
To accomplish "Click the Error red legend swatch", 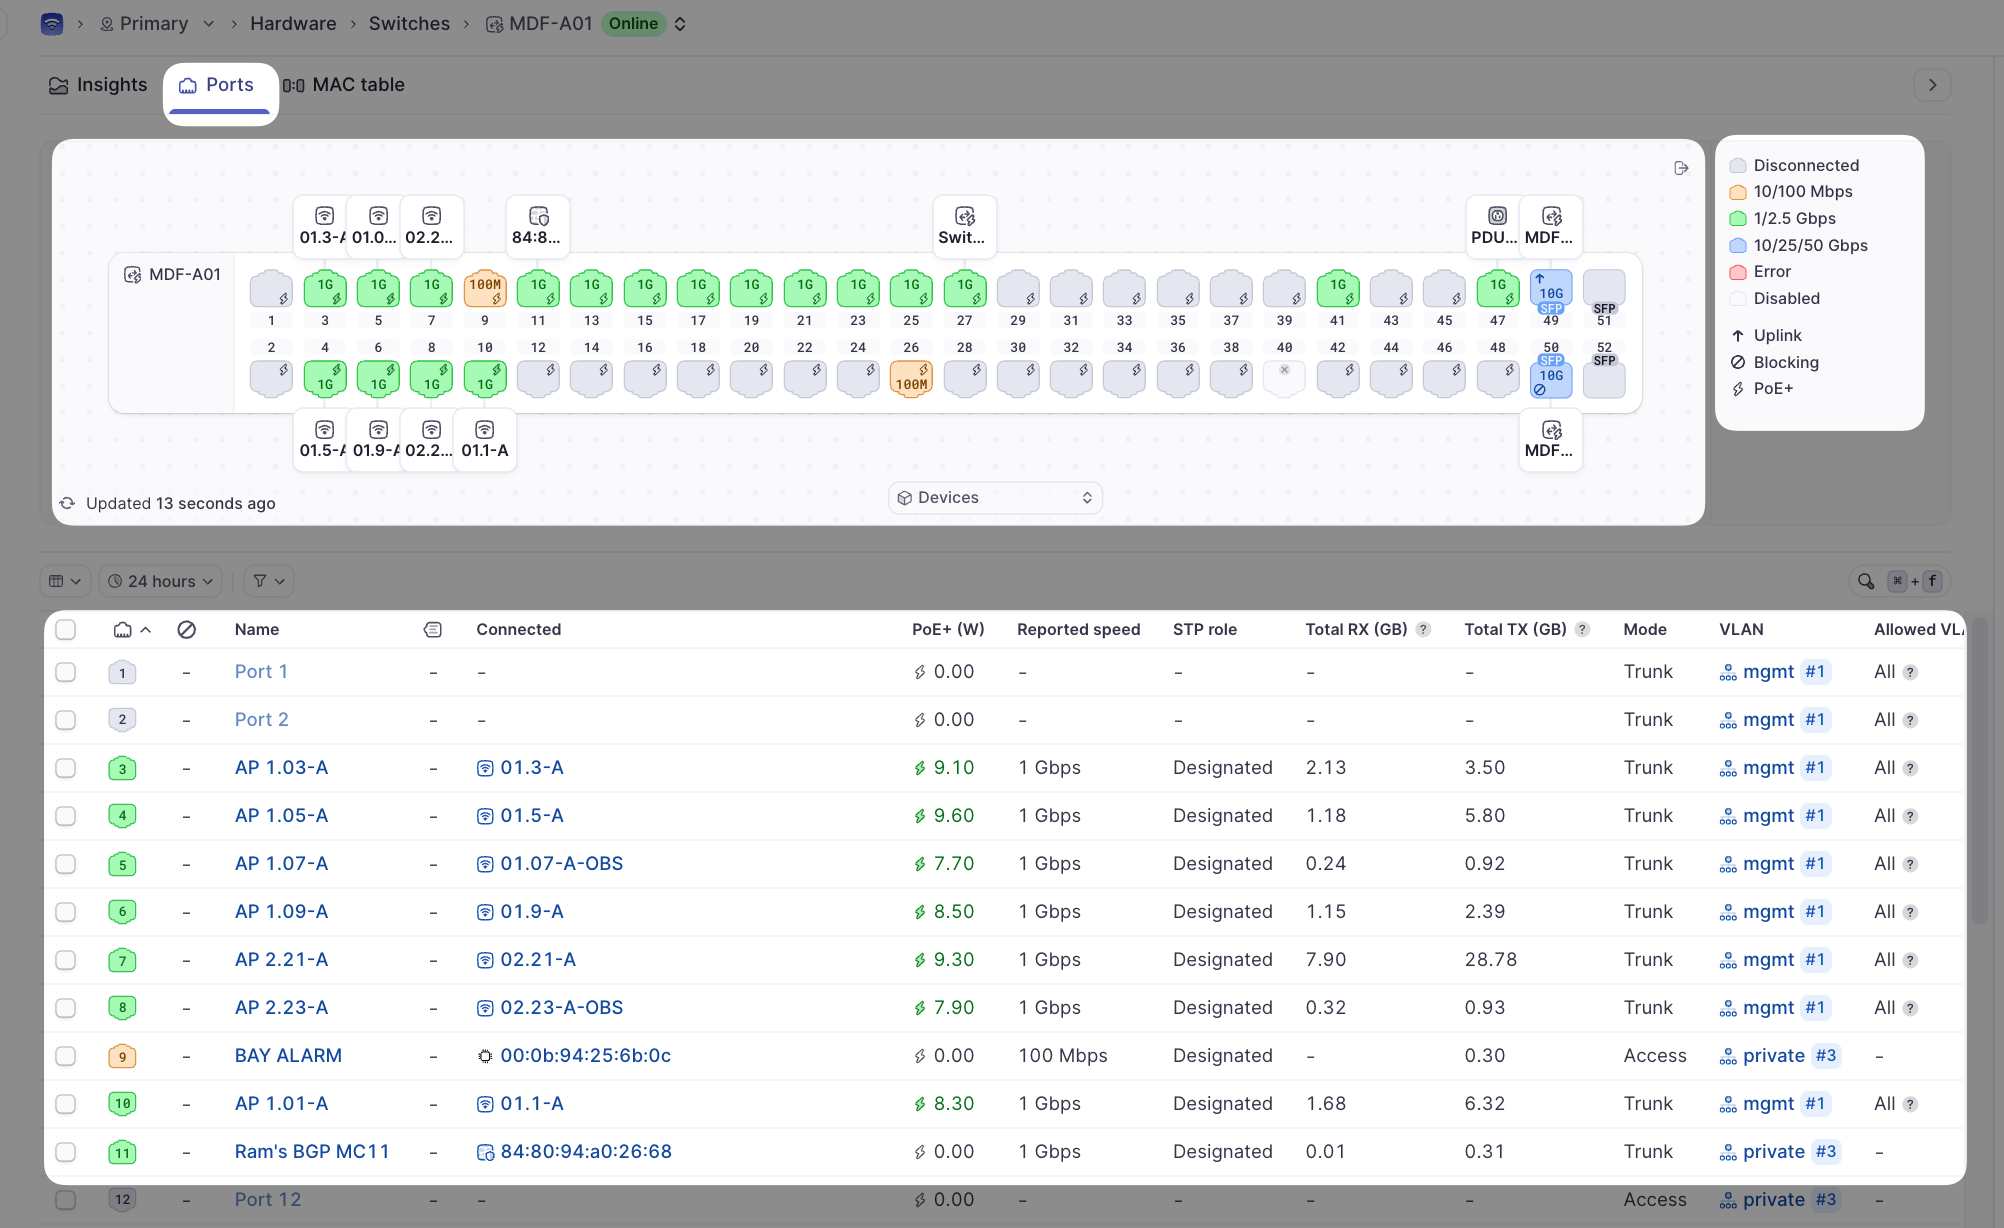I will pos(1738,272).
